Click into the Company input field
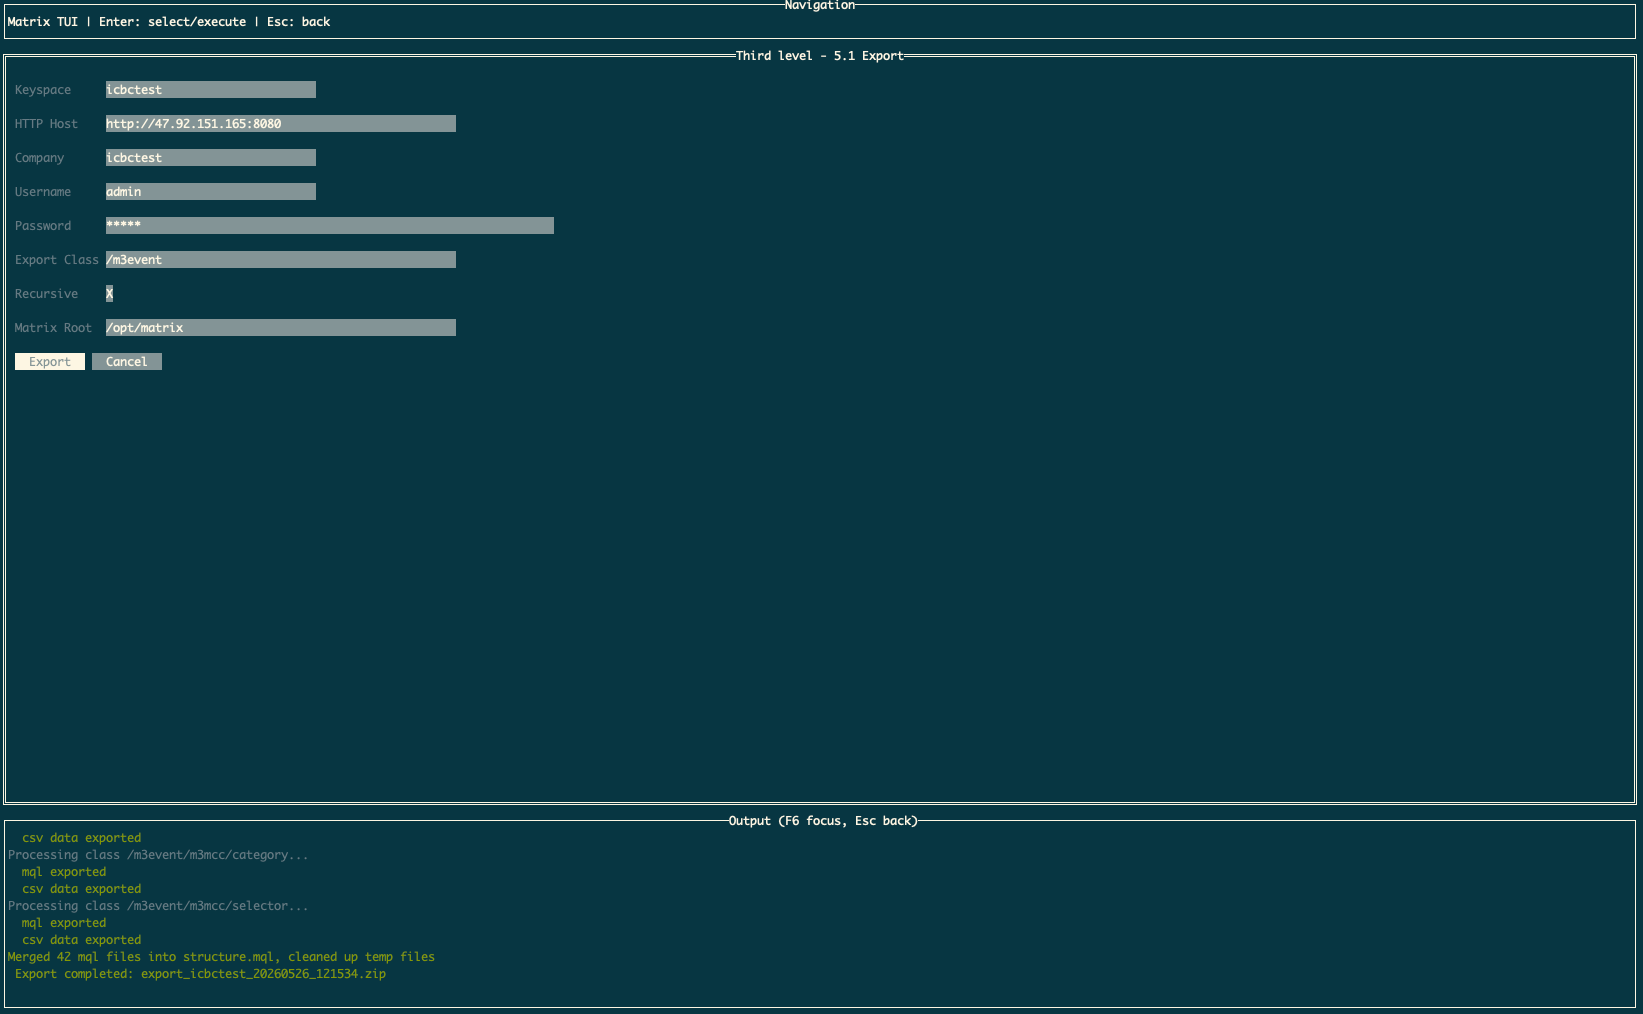Viewport: 1643px width, 1014px height. [211, 158]
